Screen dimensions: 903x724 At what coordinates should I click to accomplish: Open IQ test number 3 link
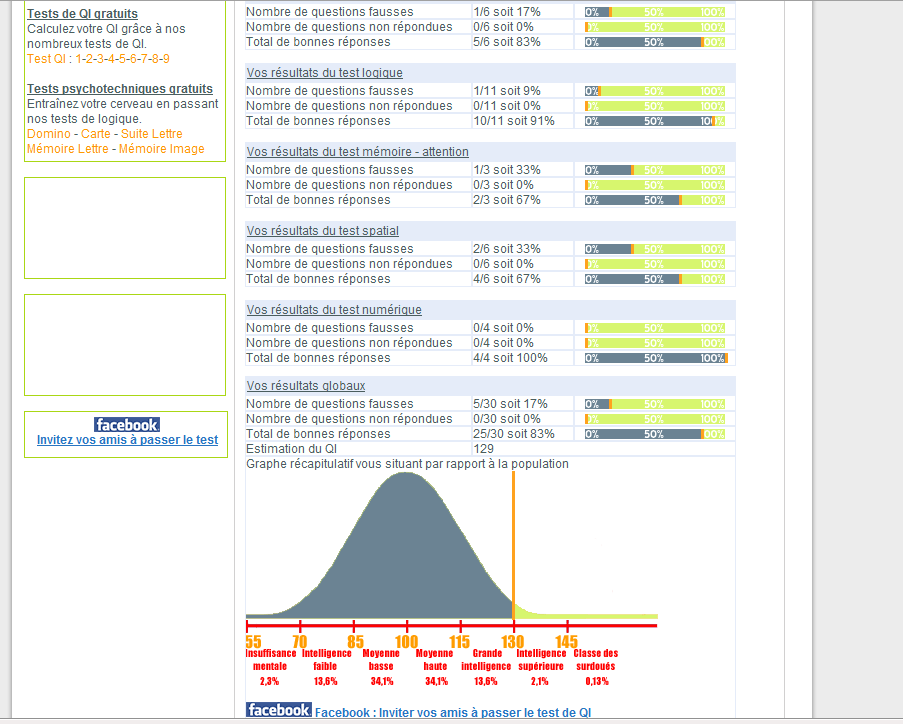pyautogui.click(x=100, y=59)
